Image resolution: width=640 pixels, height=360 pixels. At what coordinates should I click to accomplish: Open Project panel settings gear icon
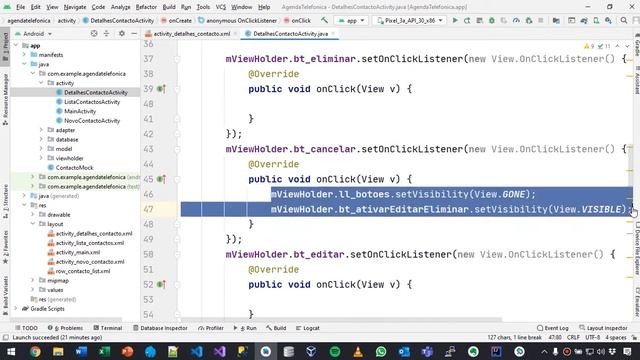(122, 33)
